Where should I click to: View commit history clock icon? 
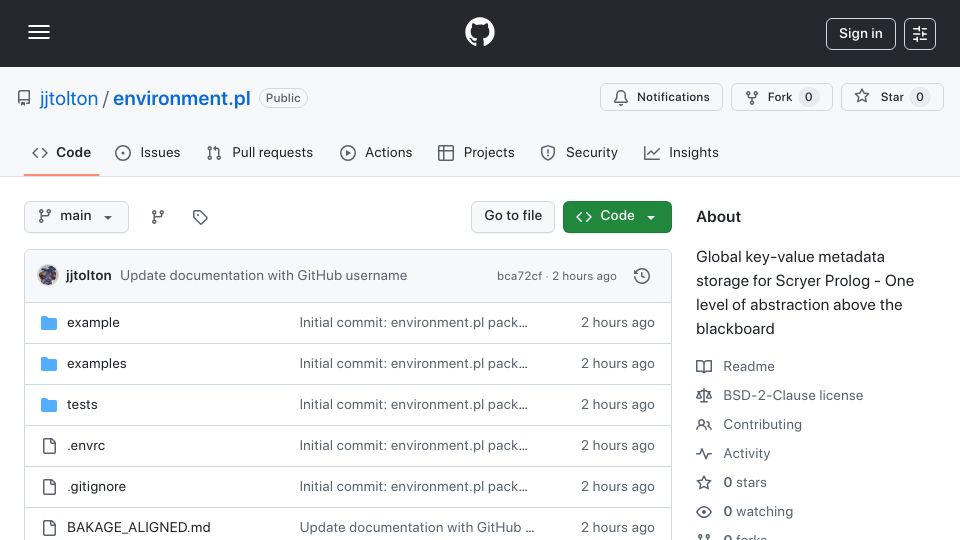coord(642,276)
